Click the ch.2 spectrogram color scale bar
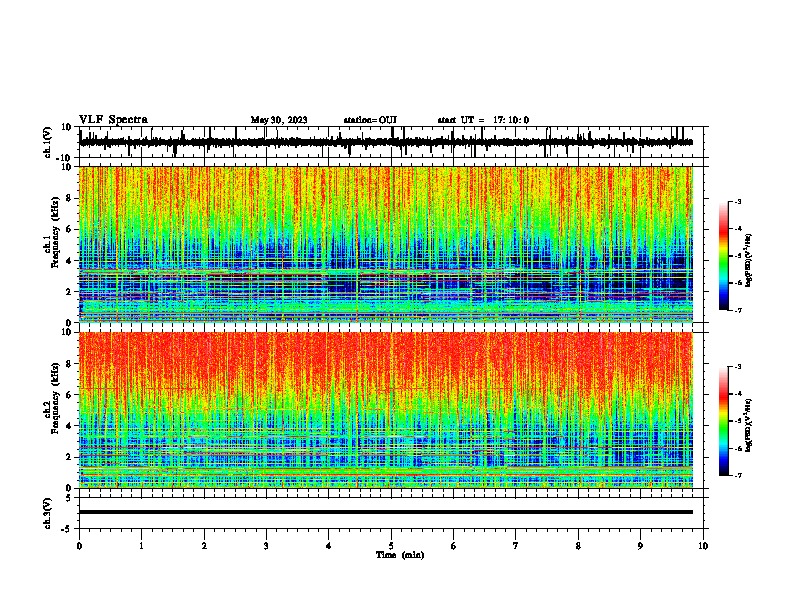The width and height of the screenshot is (792, 612). click(724, 421)
